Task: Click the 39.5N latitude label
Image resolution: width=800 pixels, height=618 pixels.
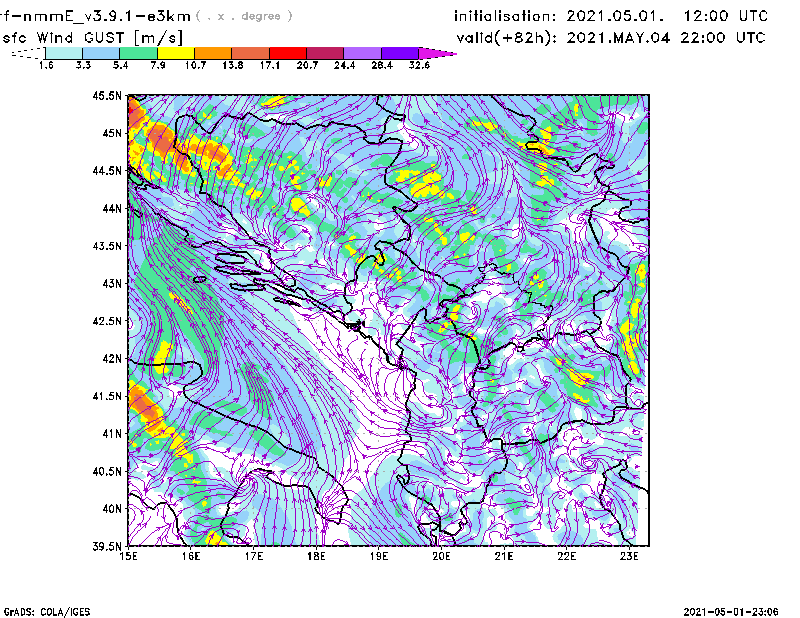Action: tap(107, 547)
